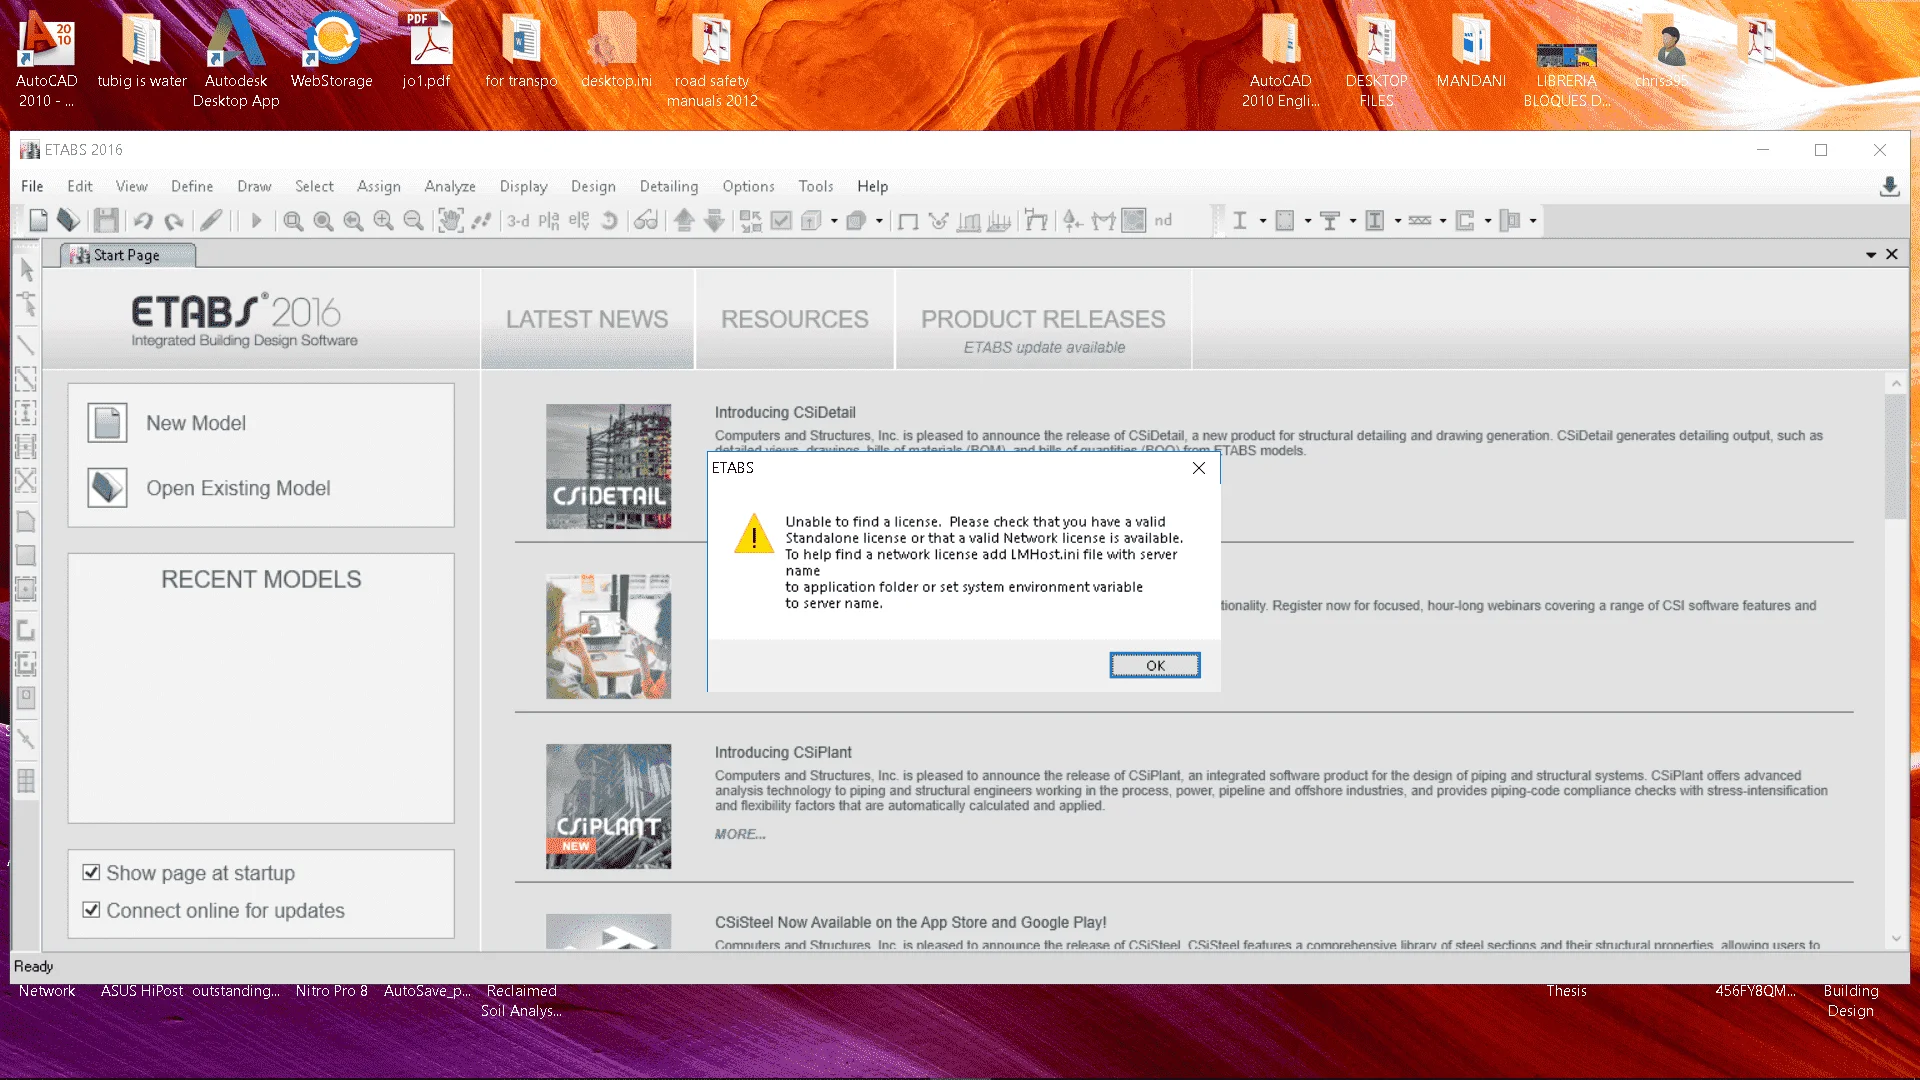Viewport: 1920px width, 1080px height.
Task: Toggle the Show page at startup checkbox
Action: pyautogui.click(x=91, y=873)
